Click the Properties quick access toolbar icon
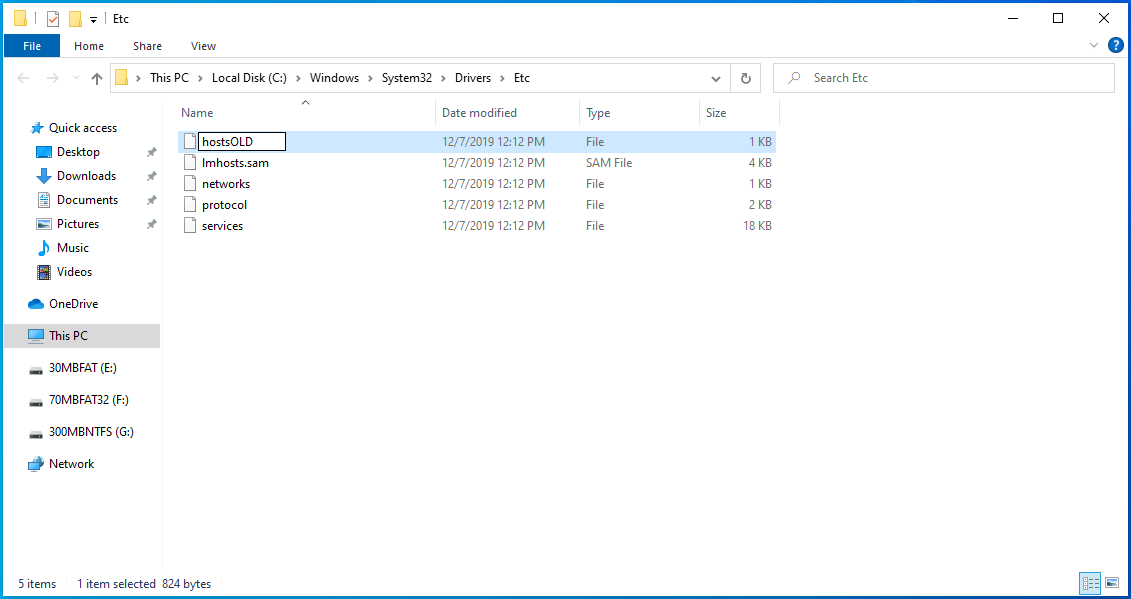 (x=53, y=19)
